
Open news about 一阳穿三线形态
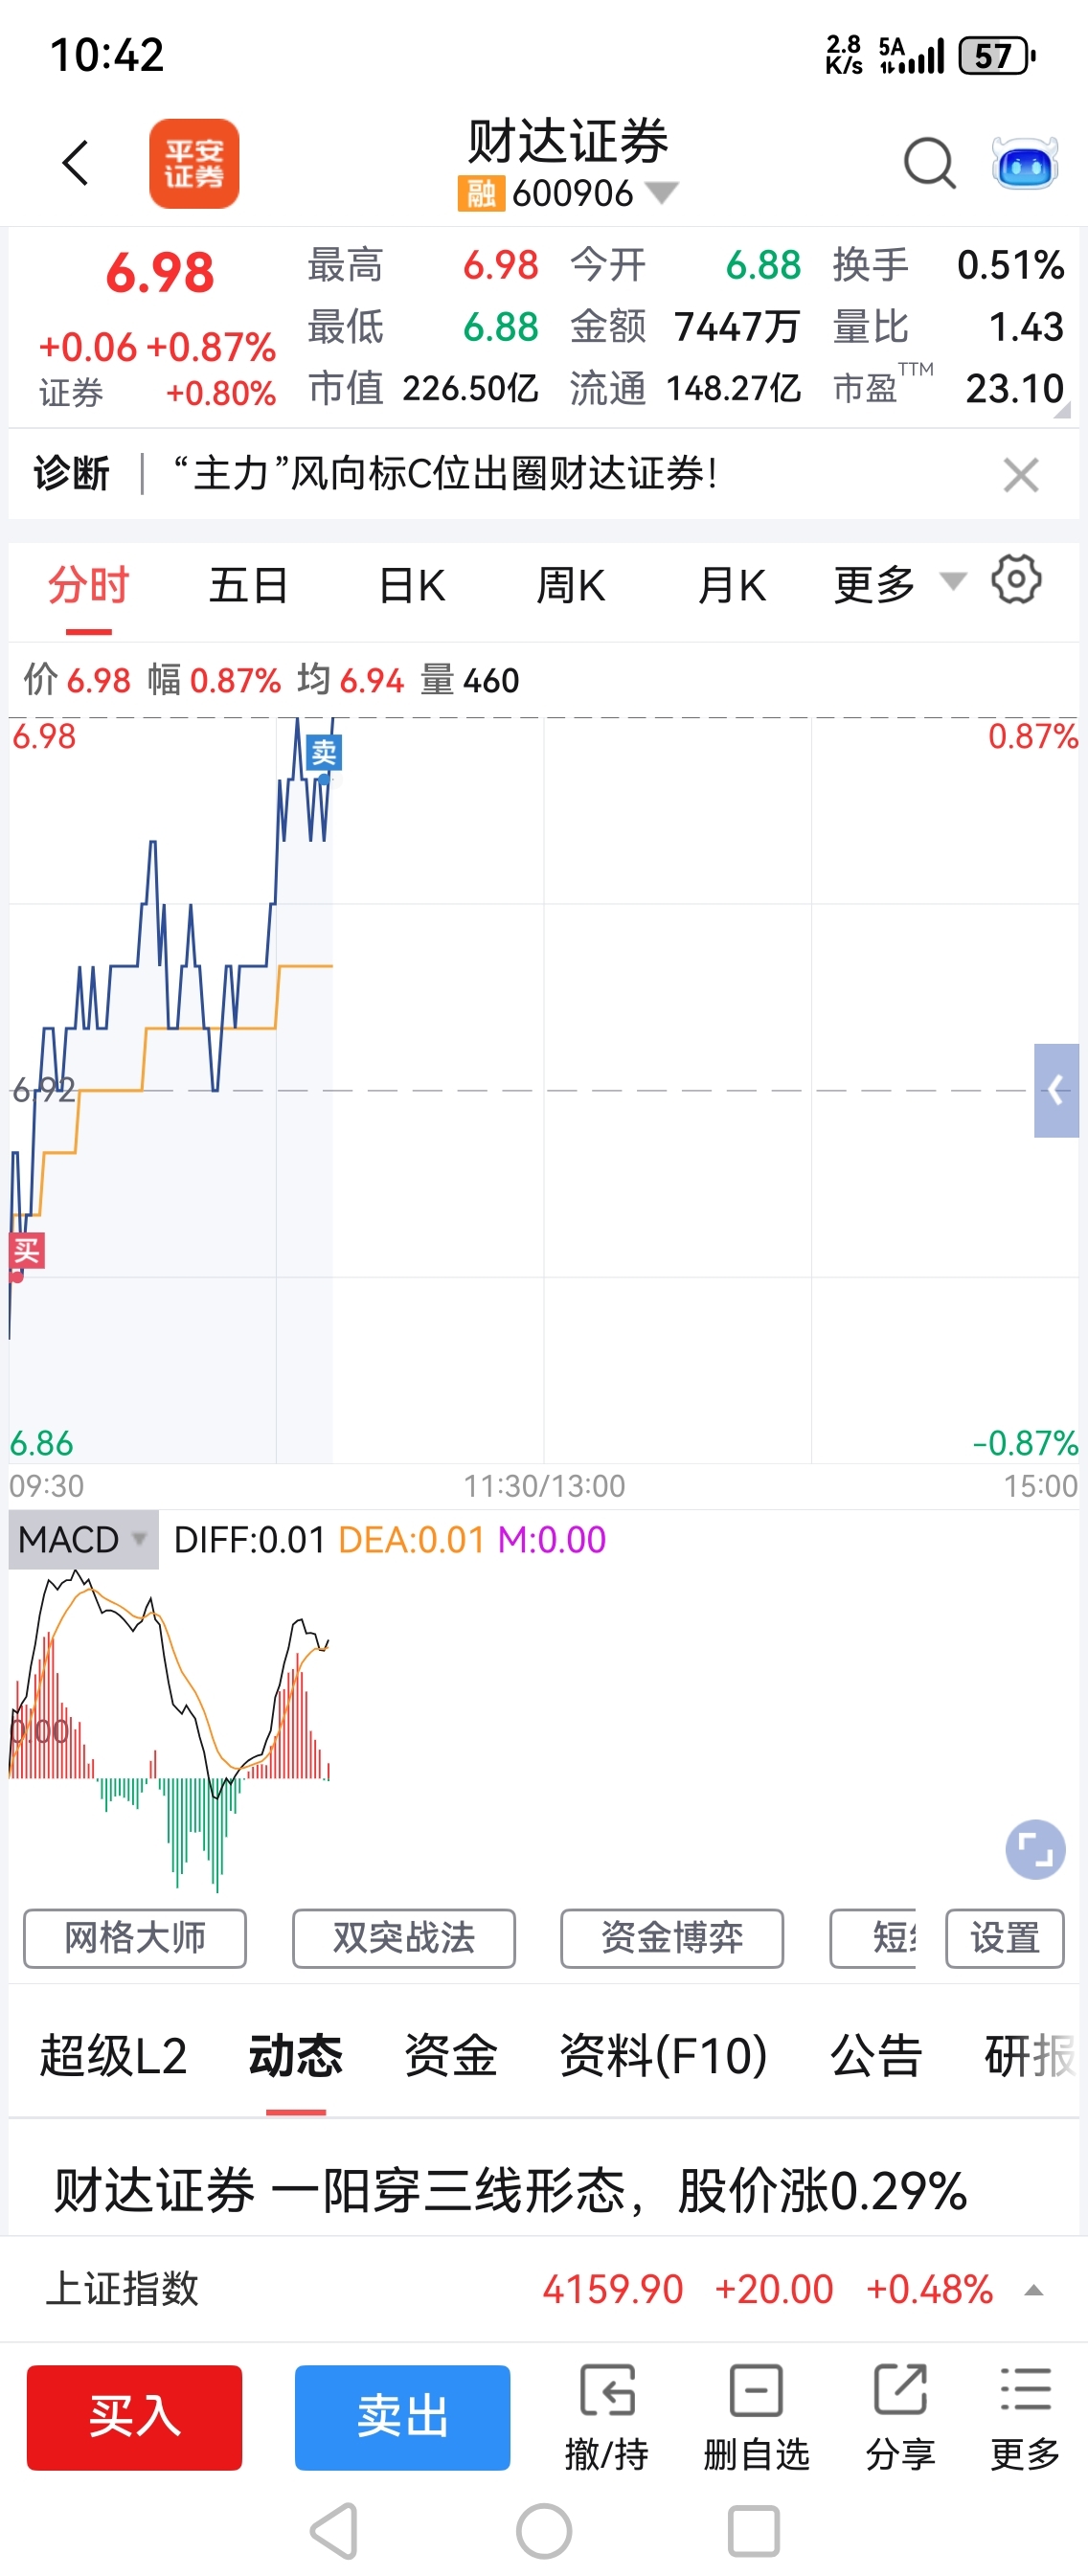coord(510,2190)
